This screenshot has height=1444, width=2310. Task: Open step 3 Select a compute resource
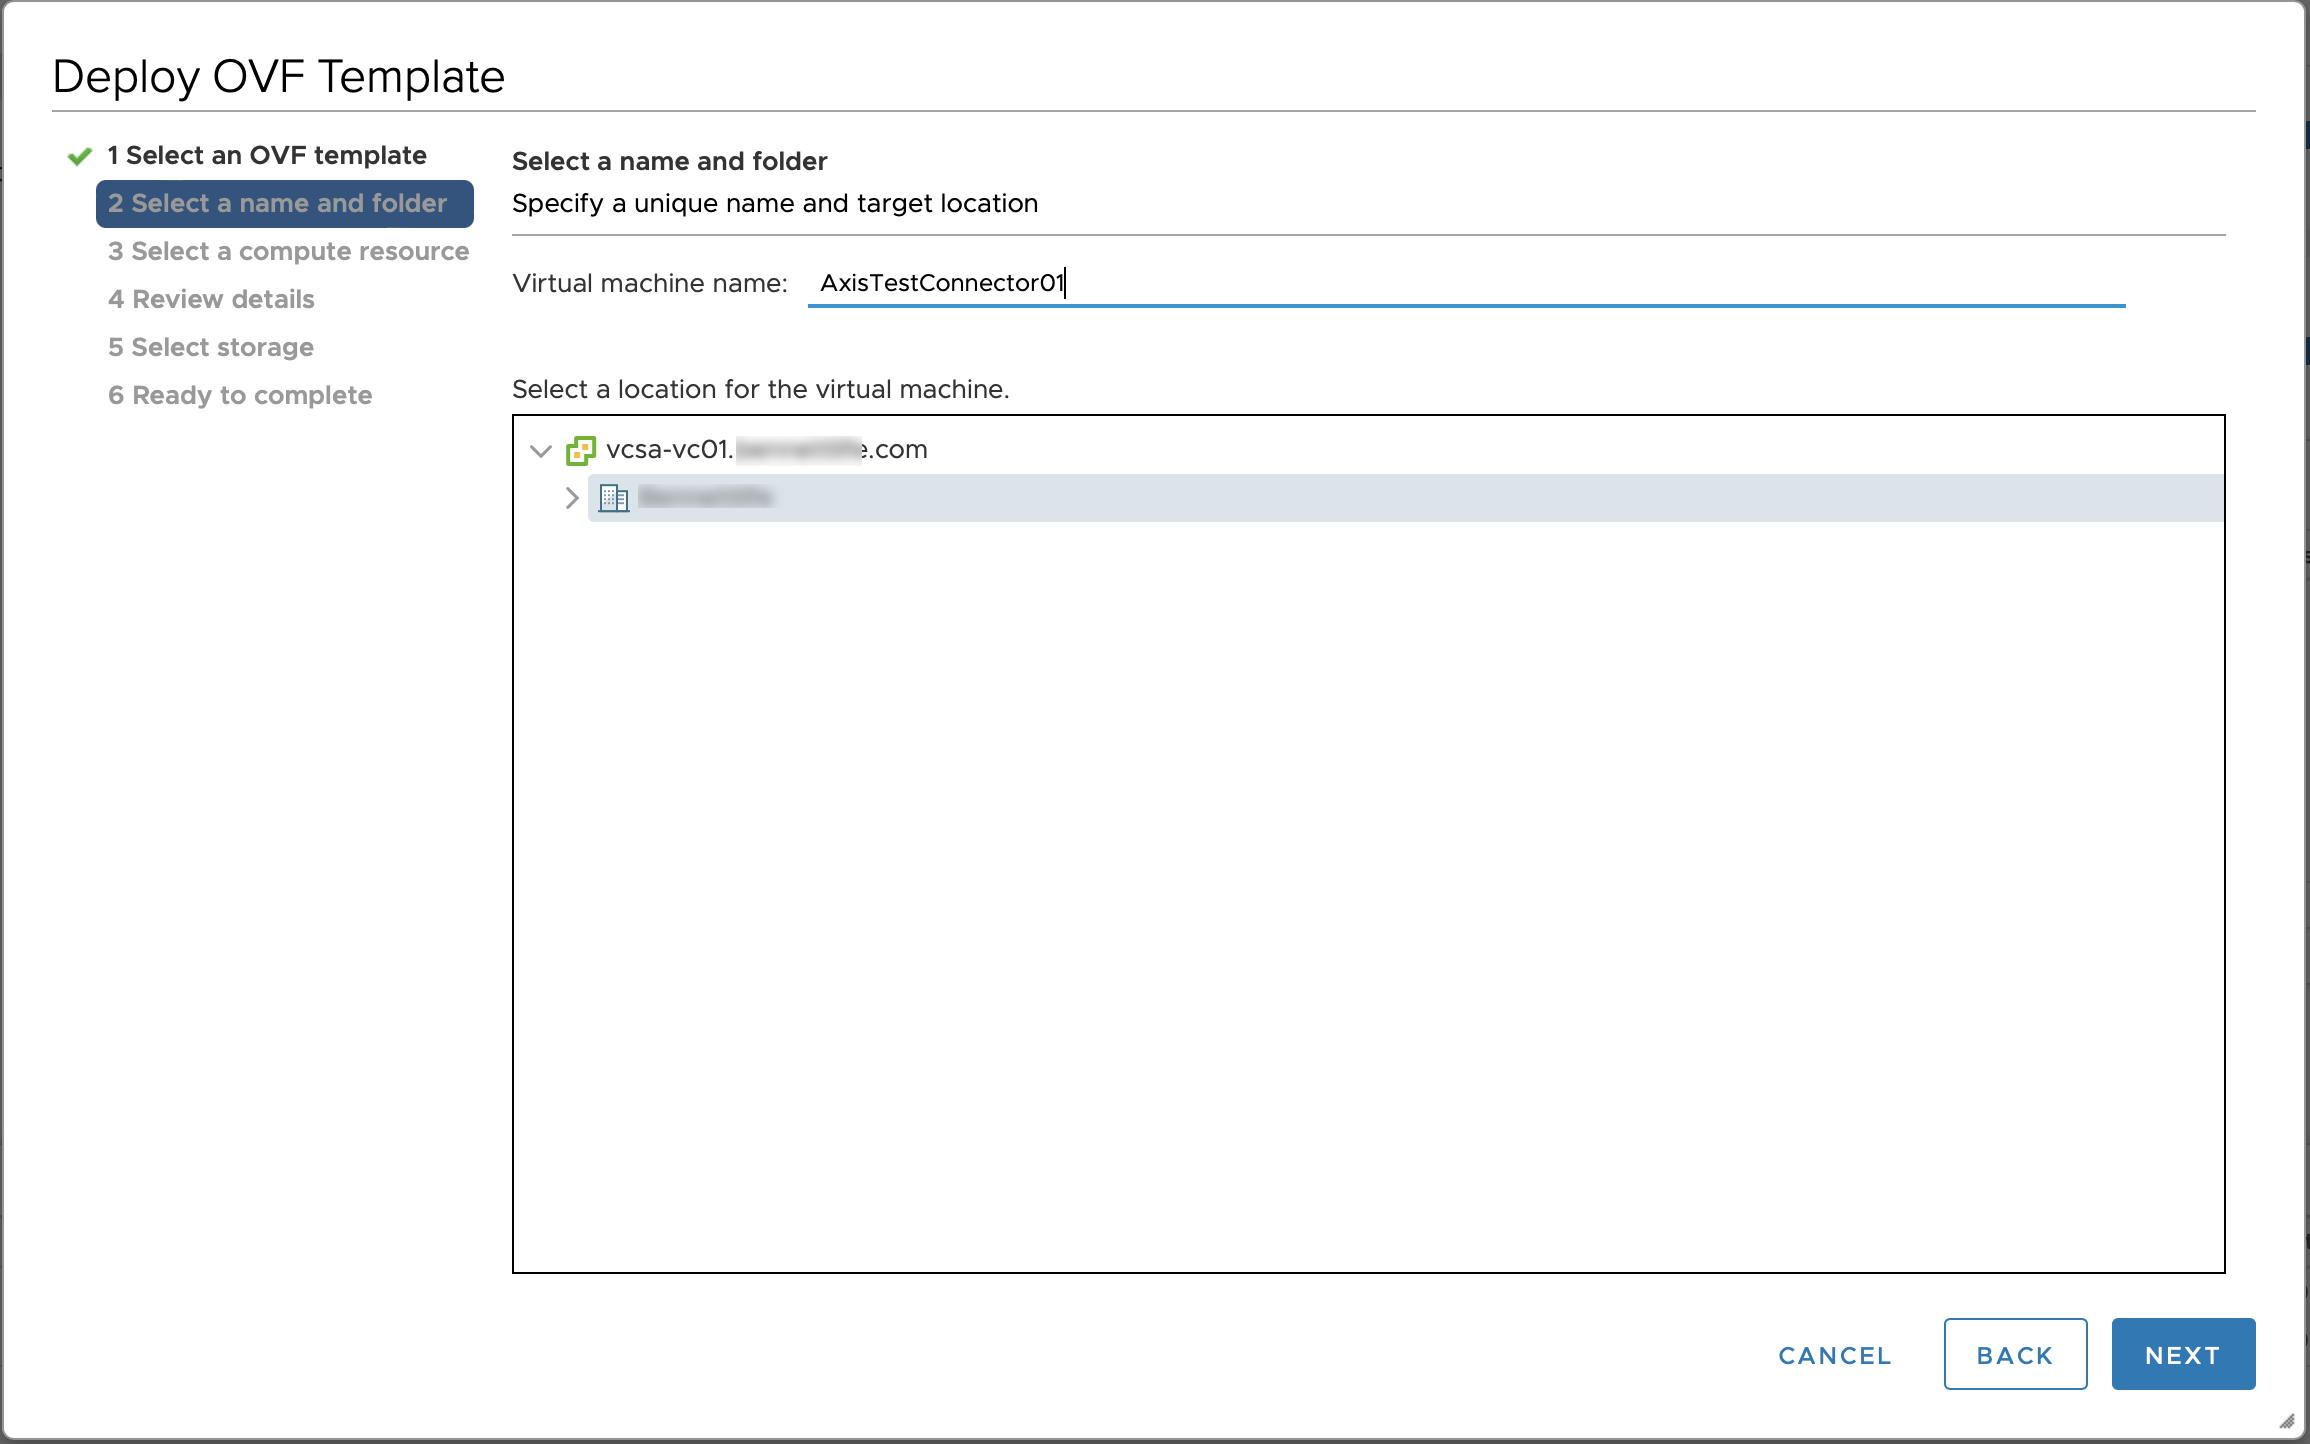[288, 252]
